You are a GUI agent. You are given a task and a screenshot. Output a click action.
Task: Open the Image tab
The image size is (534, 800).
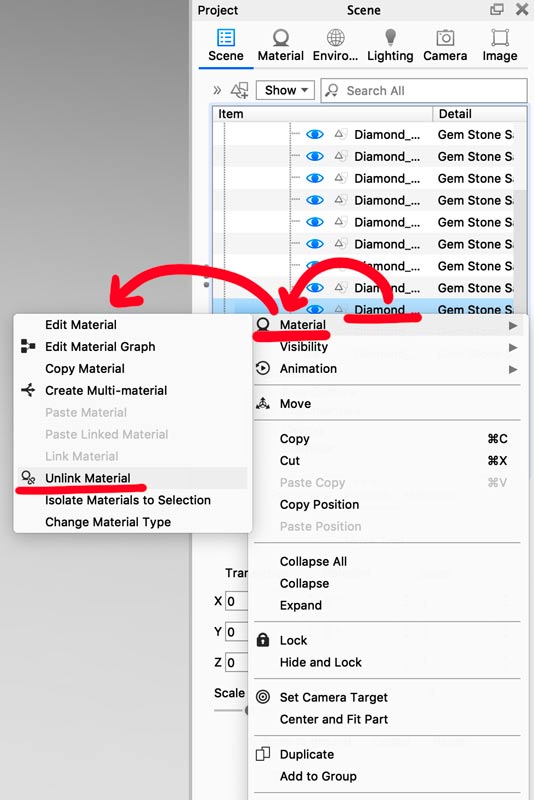click(x=500, y=45)
